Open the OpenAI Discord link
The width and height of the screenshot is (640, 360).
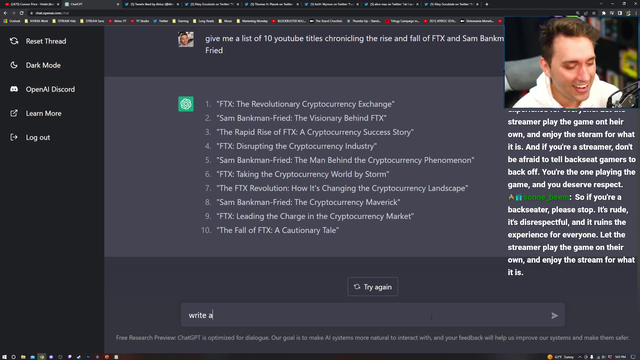pyautogui.click(x=50, y=89)
